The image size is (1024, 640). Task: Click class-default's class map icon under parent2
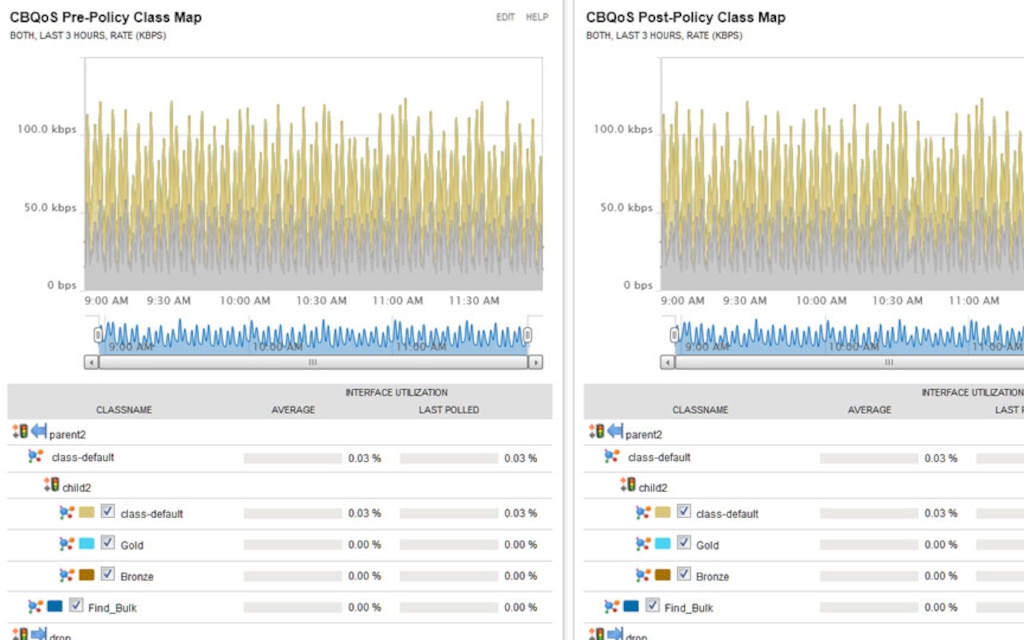pos(36,458)
